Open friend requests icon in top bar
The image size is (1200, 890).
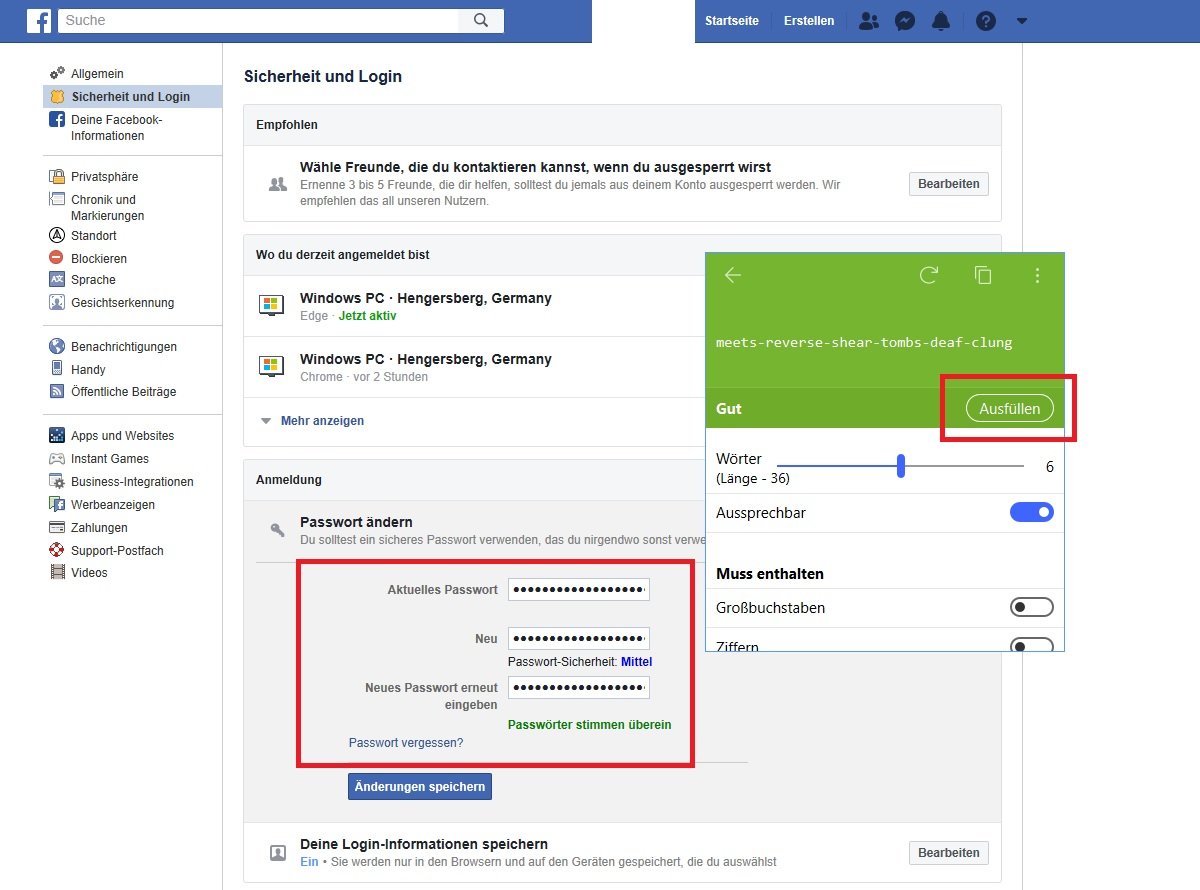(869, 20)
